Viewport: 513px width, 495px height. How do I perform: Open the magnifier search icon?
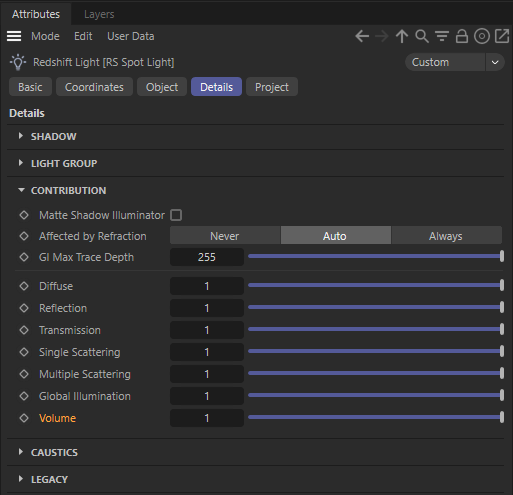click(422, 36)
